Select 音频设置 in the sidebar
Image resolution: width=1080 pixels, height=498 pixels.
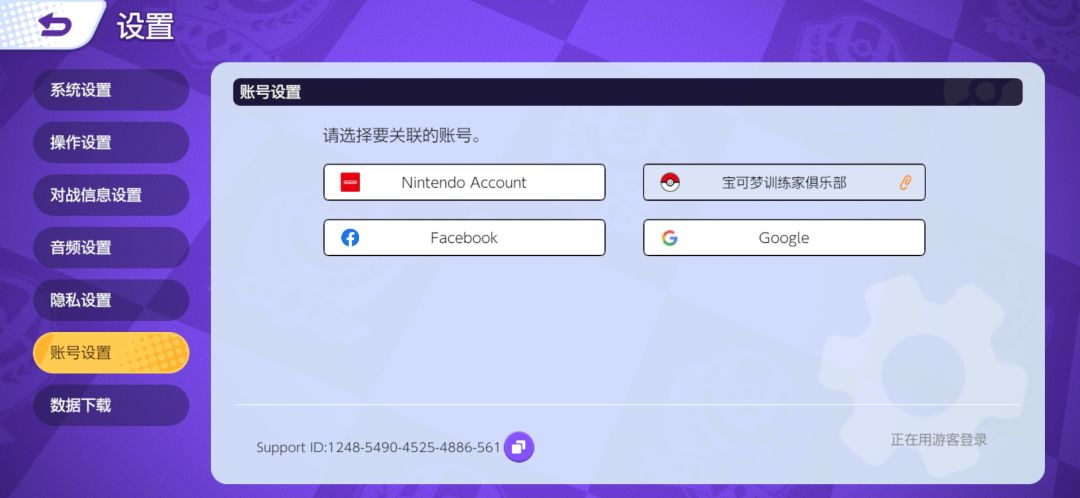point(111,247)
